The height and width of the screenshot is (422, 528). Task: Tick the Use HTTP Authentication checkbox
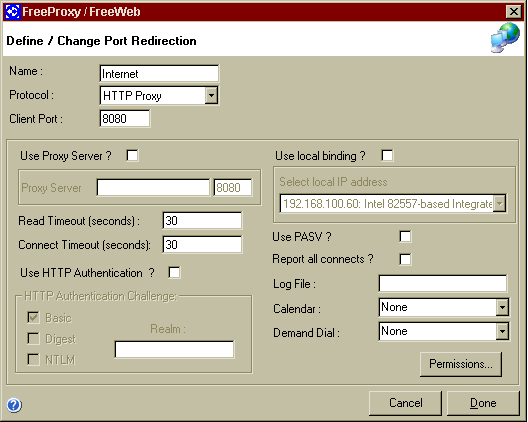click(174, 272)
